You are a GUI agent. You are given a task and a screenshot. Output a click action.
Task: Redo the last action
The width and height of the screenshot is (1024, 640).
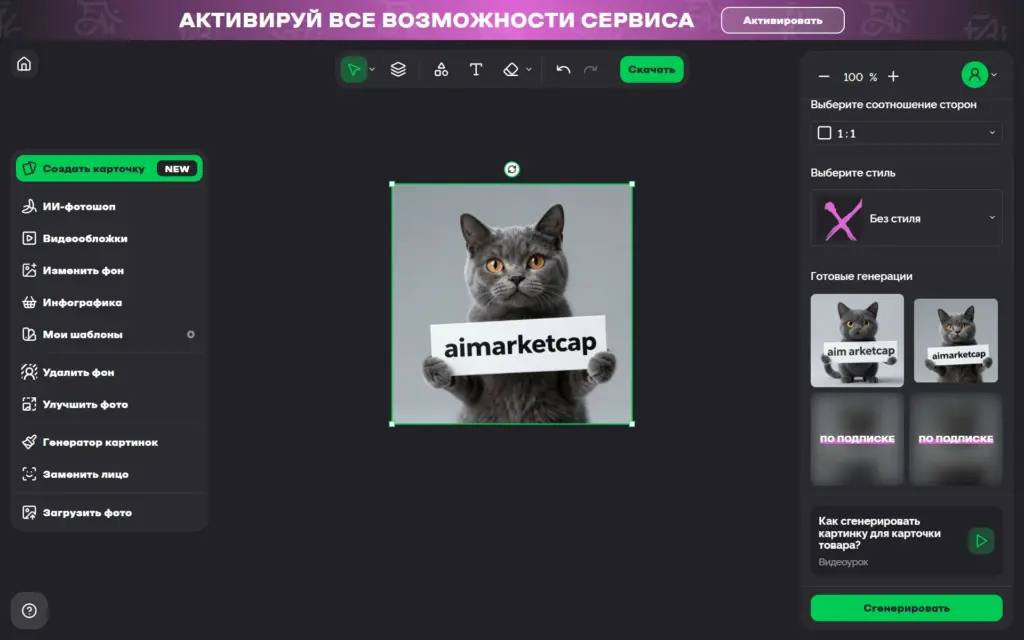point(590,69)
